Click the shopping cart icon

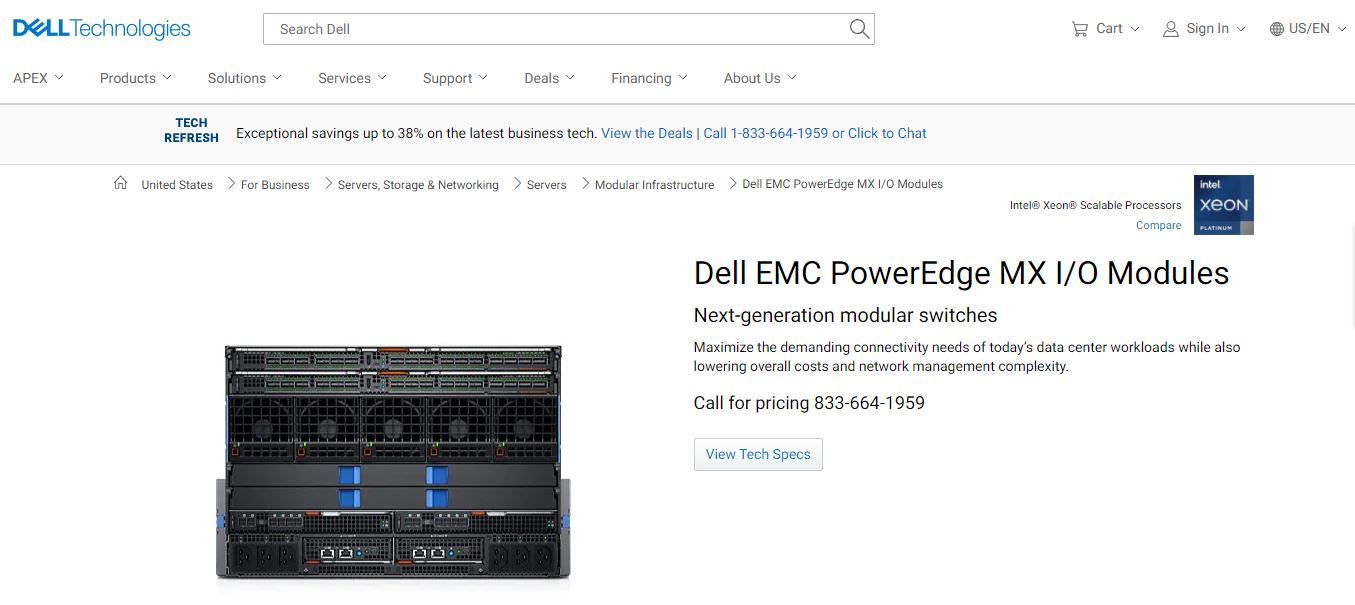tap(1079, 29)
